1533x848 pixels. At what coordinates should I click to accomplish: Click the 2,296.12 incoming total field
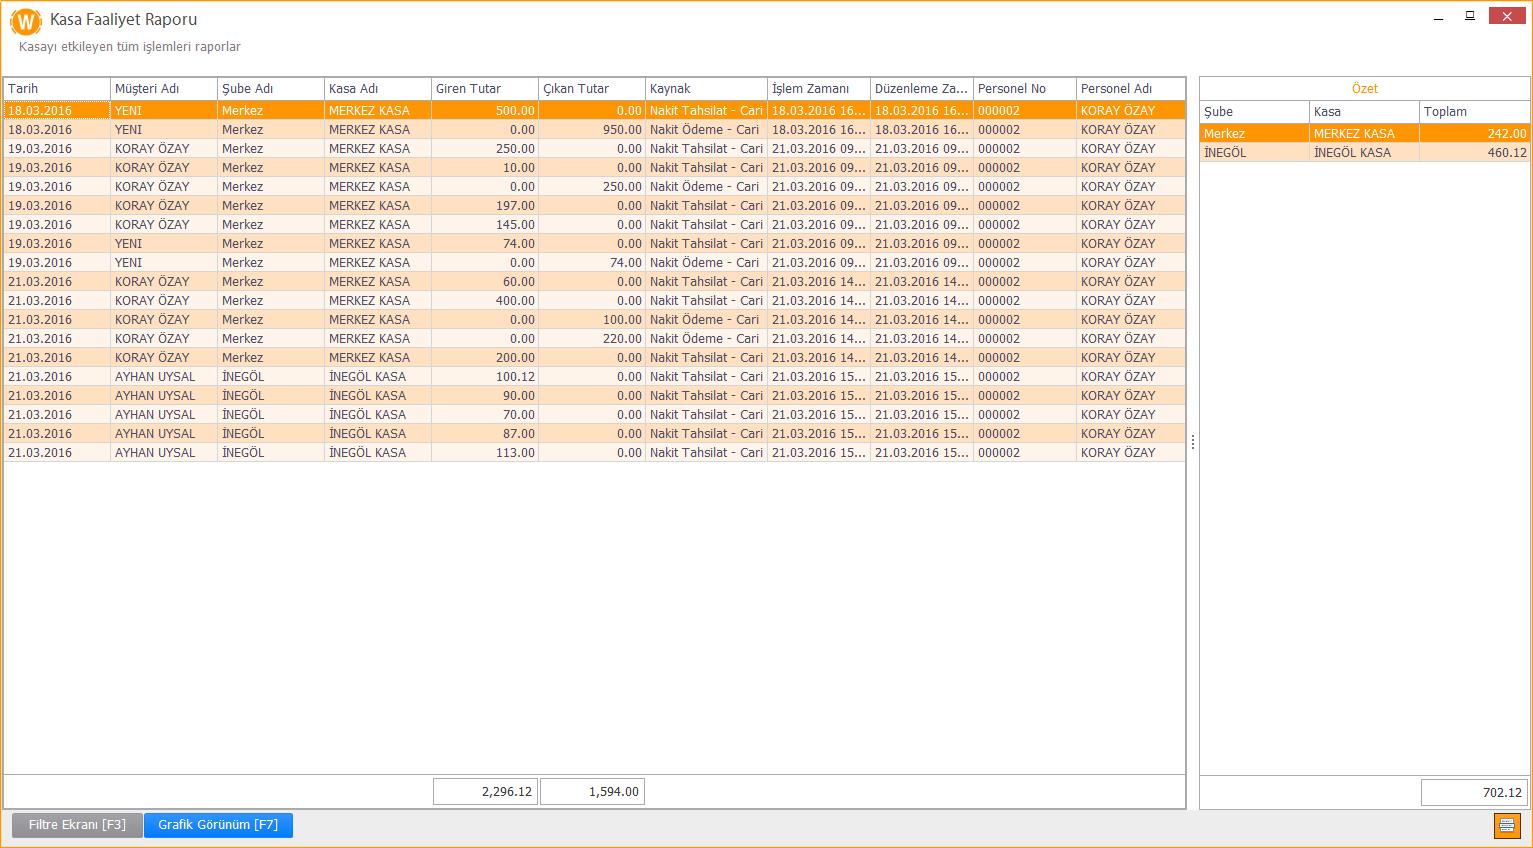(x=485, y=792)
